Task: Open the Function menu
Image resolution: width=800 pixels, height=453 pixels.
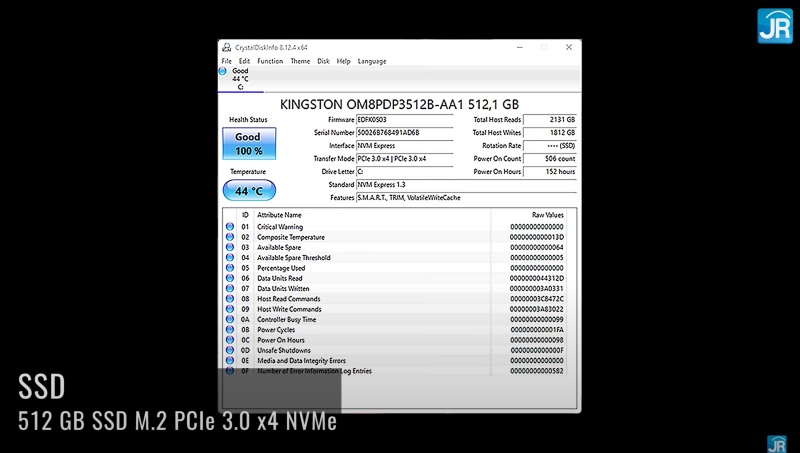Action: (x=270, y=61)
